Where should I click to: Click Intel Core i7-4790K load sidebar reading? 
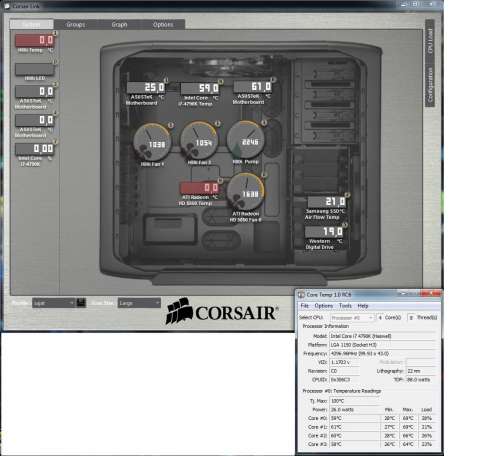[34, 149]
